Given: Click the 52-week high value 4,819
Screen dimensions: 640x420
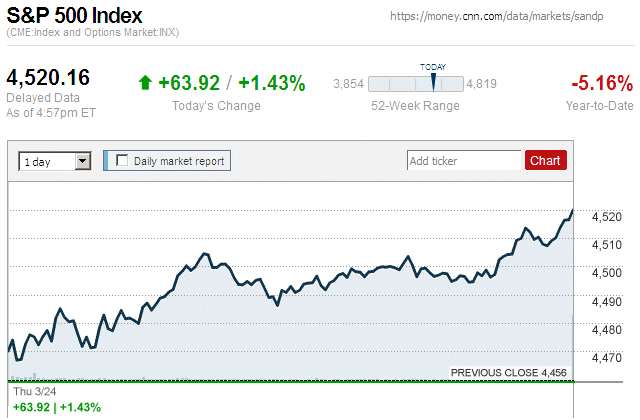Looking at the screenshot, I should [x=482, y=84].
